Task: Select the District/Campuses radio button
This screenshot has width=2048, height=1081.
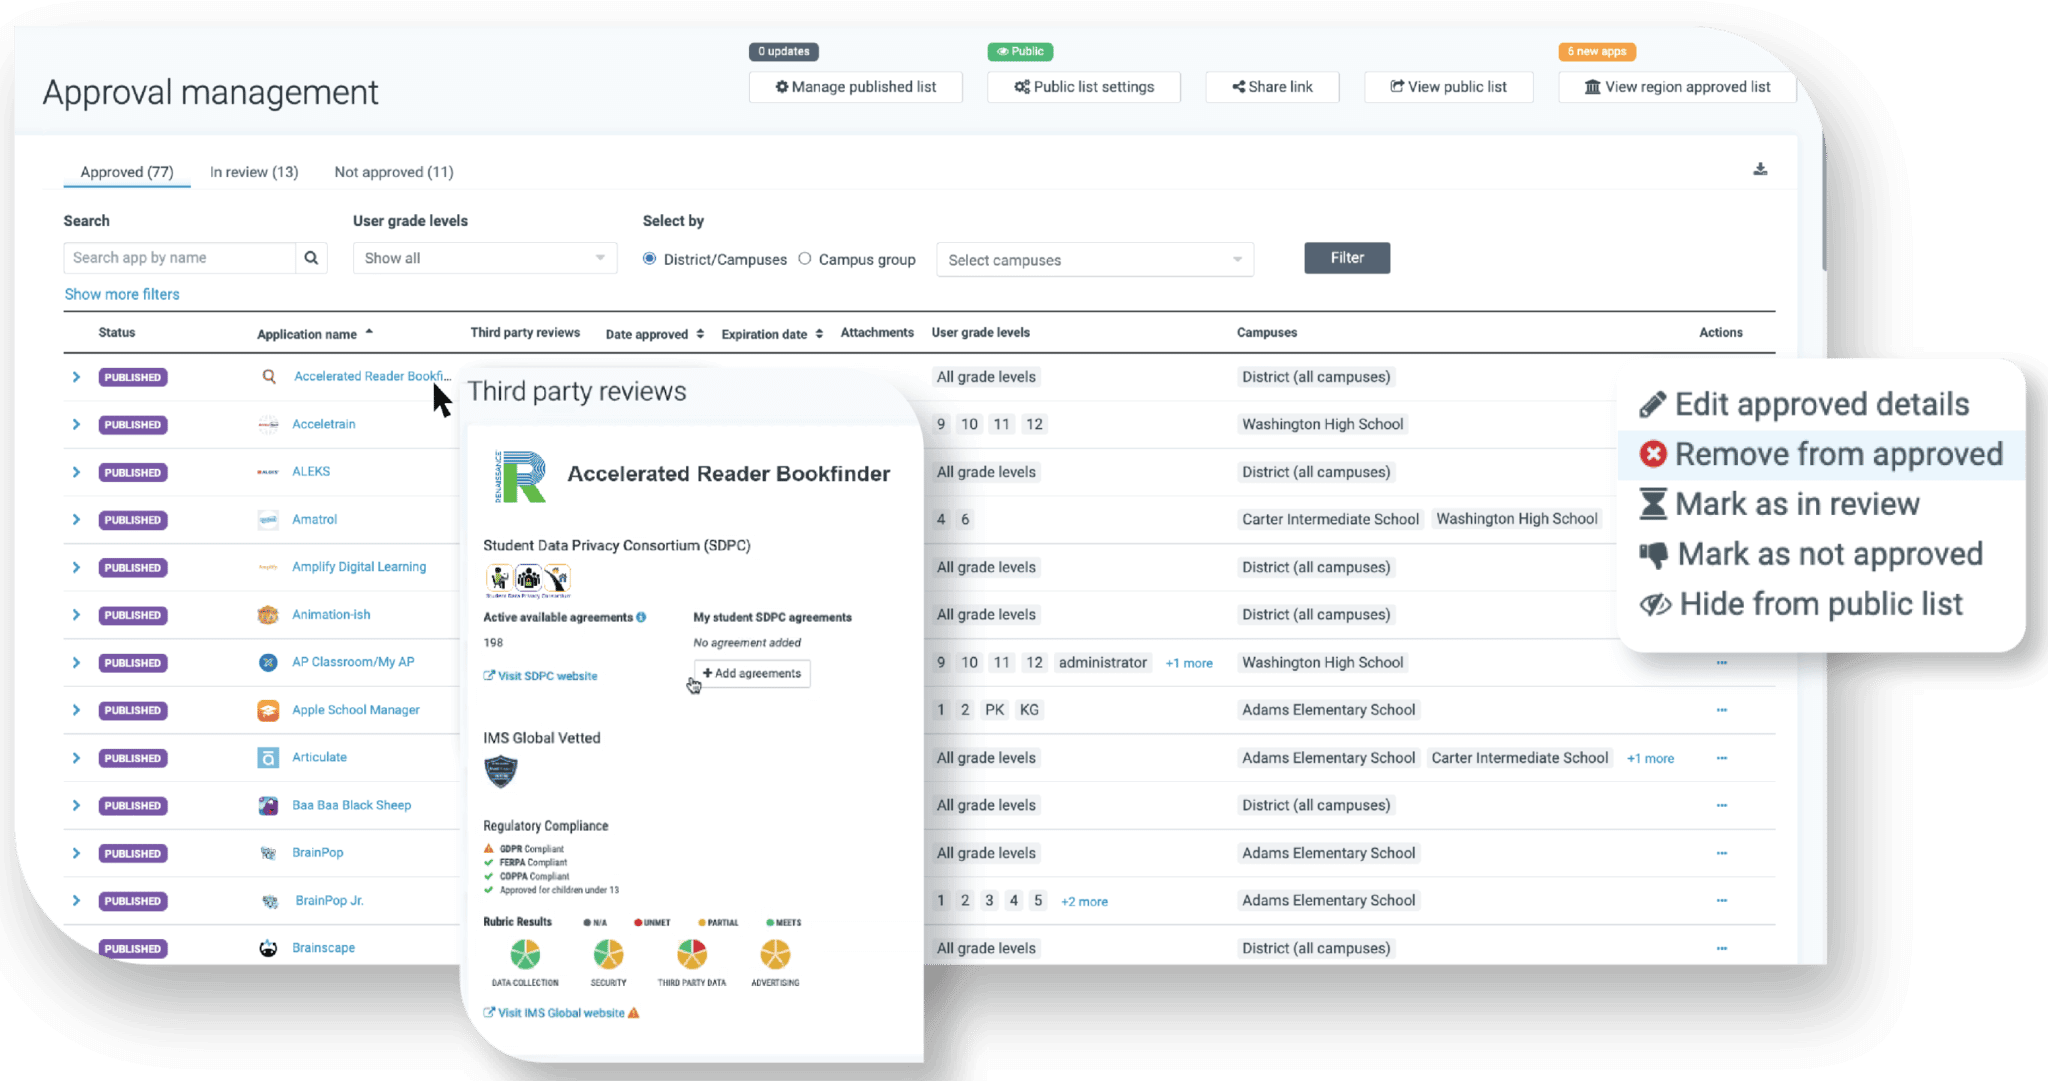Action: [650, 259]
